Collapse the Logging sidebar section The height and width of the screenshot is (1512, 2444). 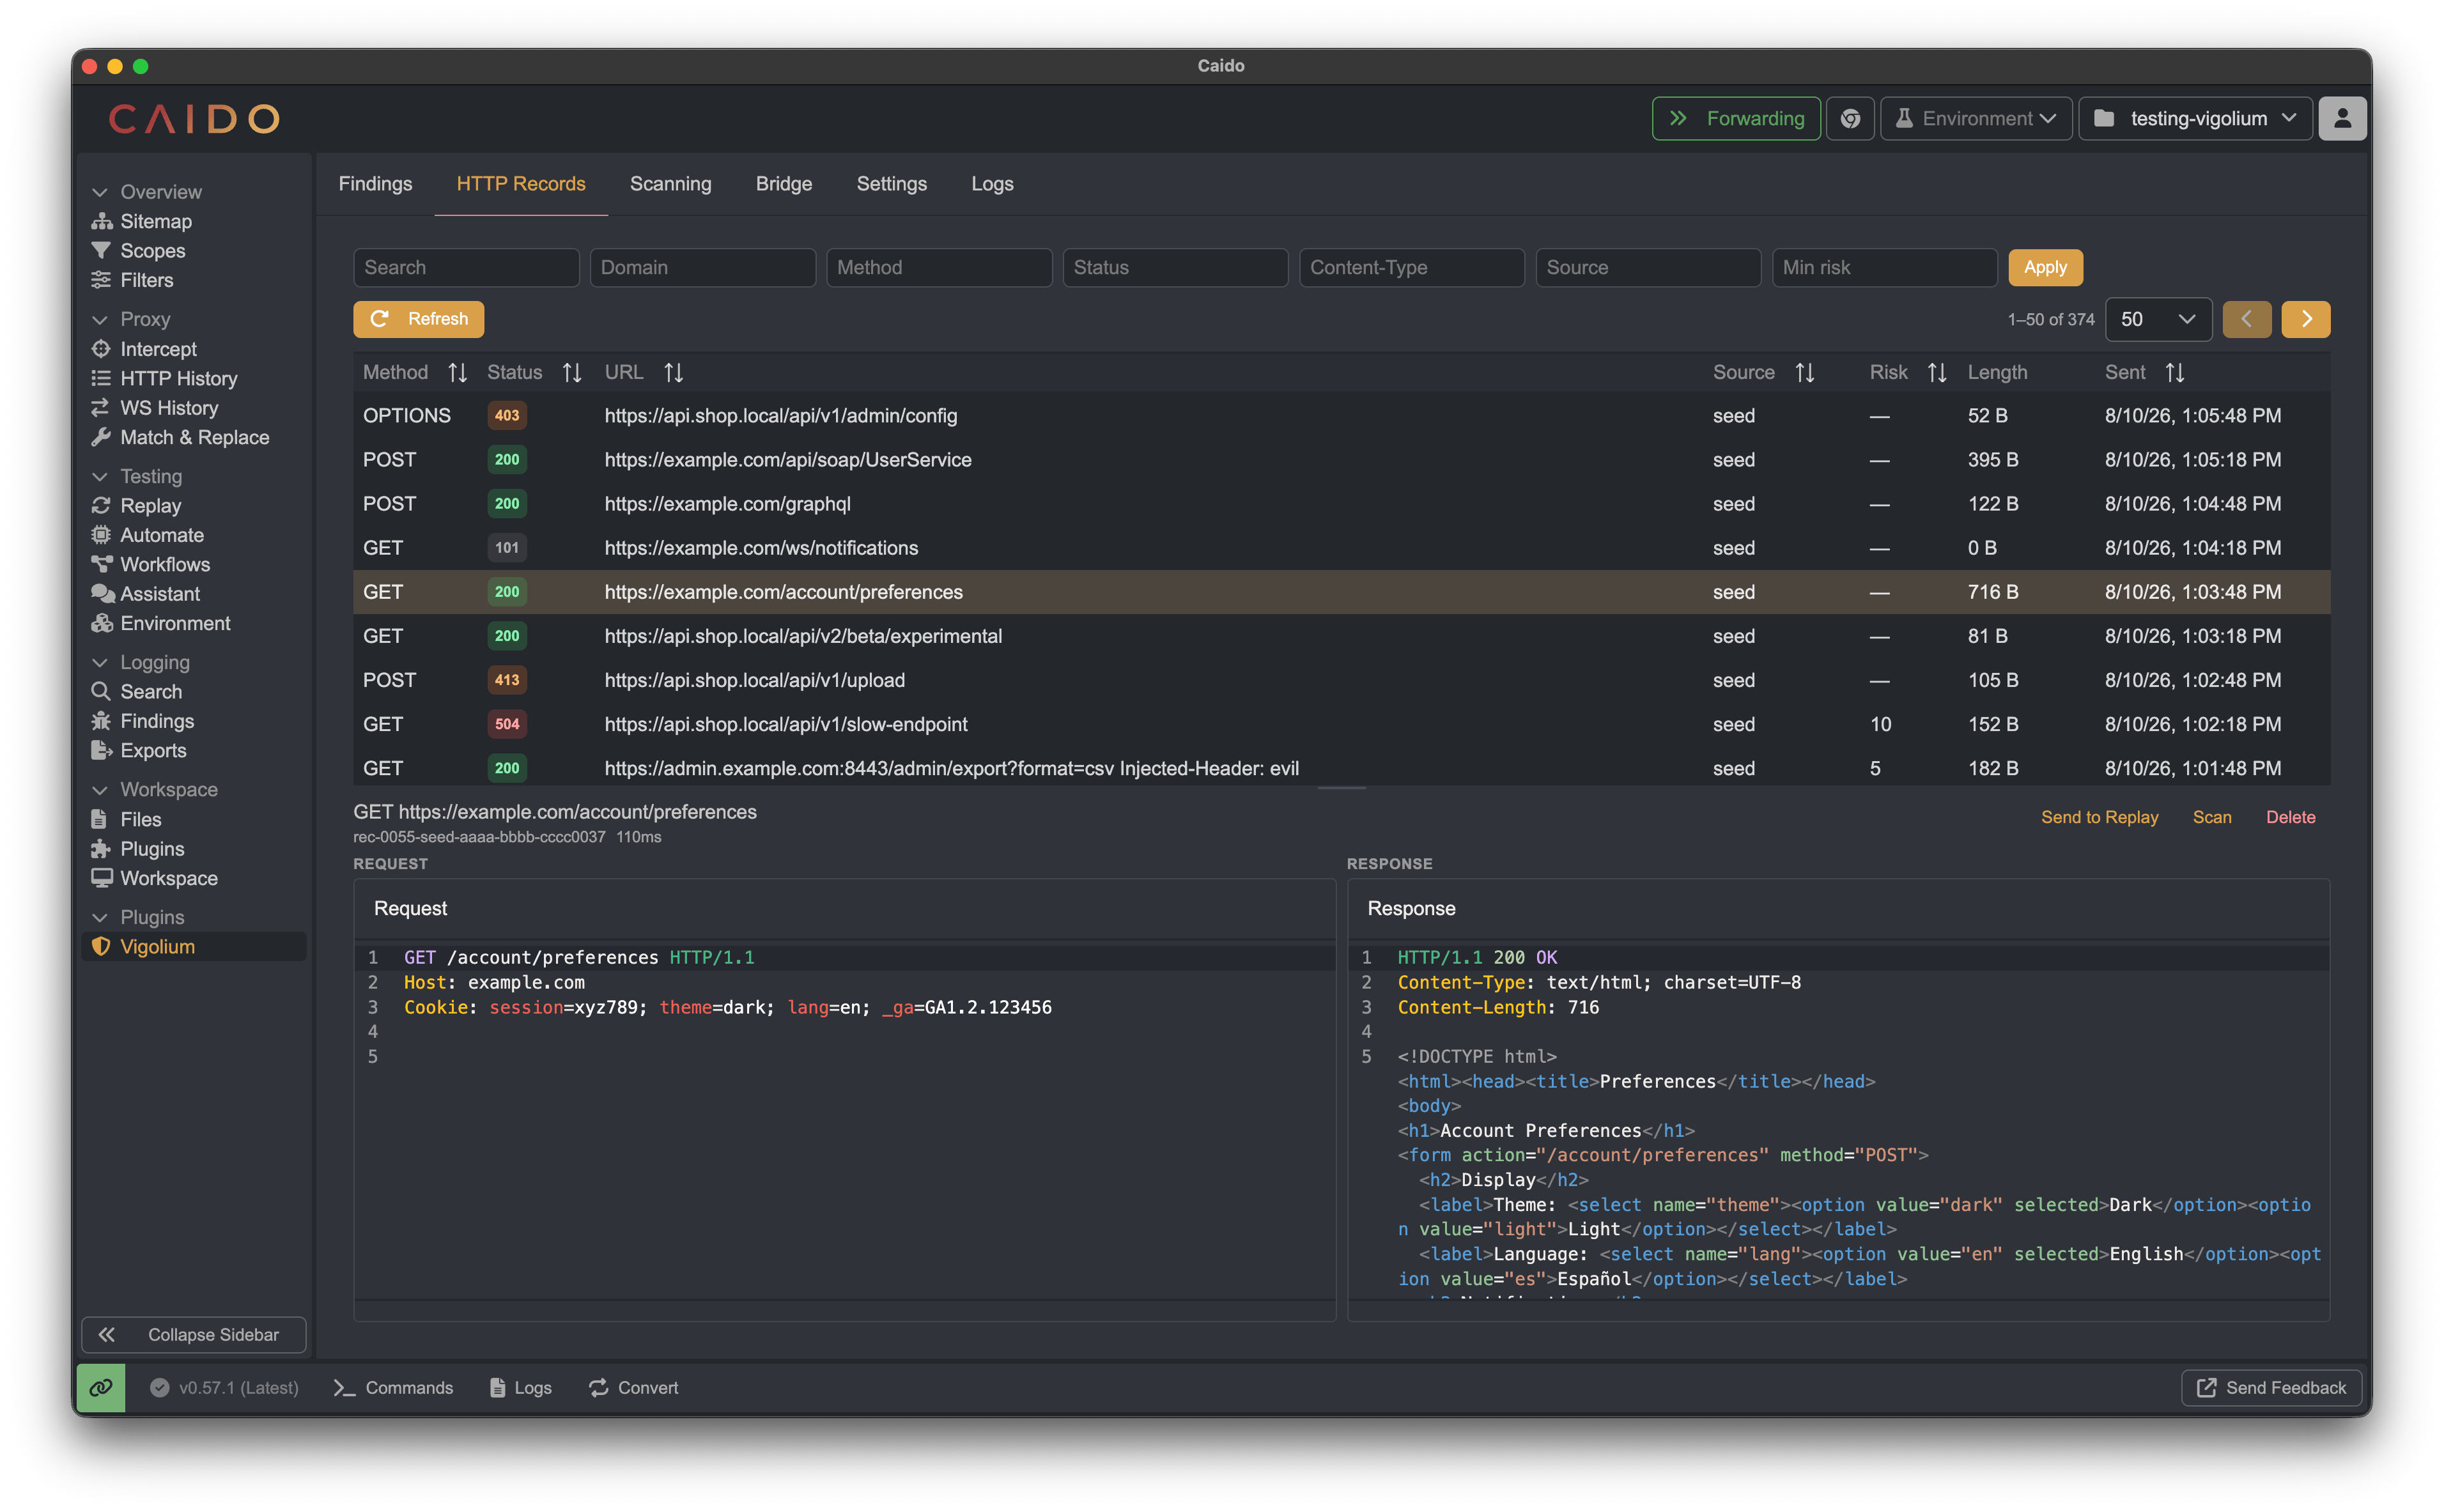pyautogui.click(x=140, y=663)
